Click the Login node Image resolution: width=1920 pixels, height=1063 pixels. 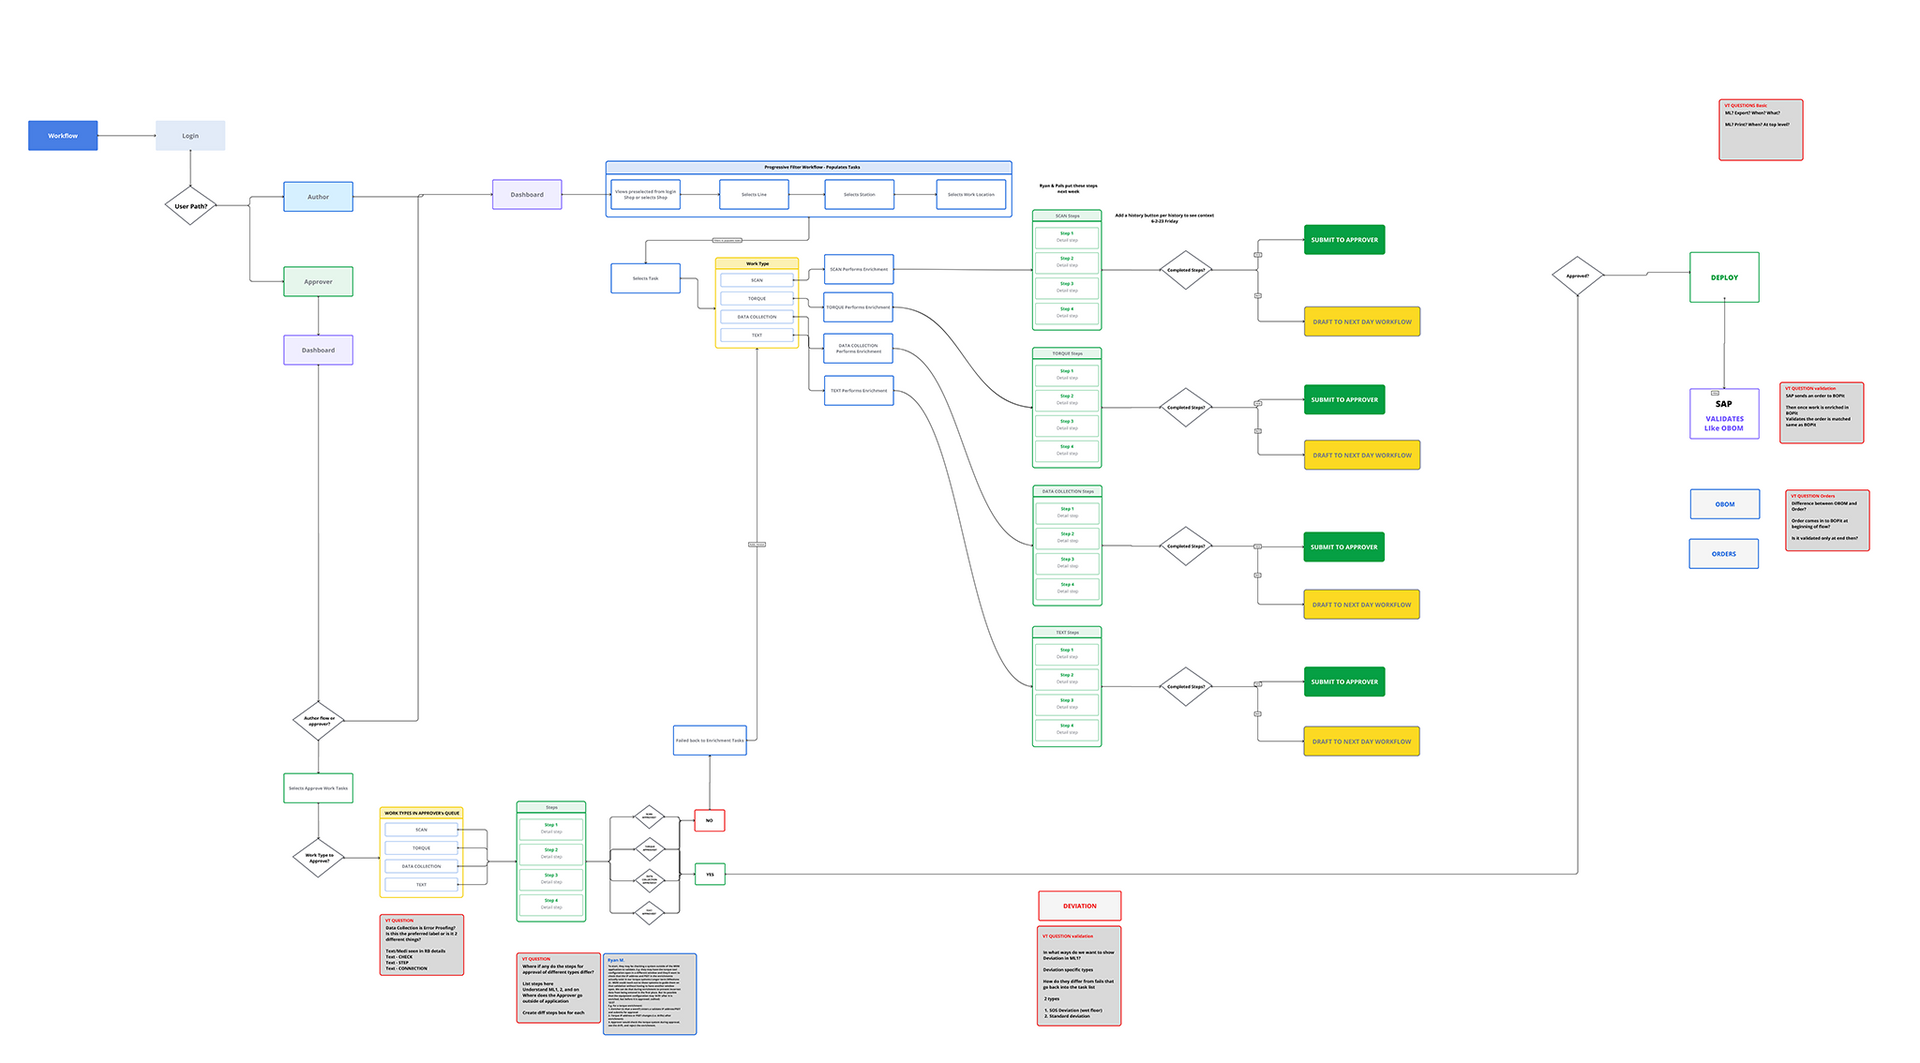(190, 136)
